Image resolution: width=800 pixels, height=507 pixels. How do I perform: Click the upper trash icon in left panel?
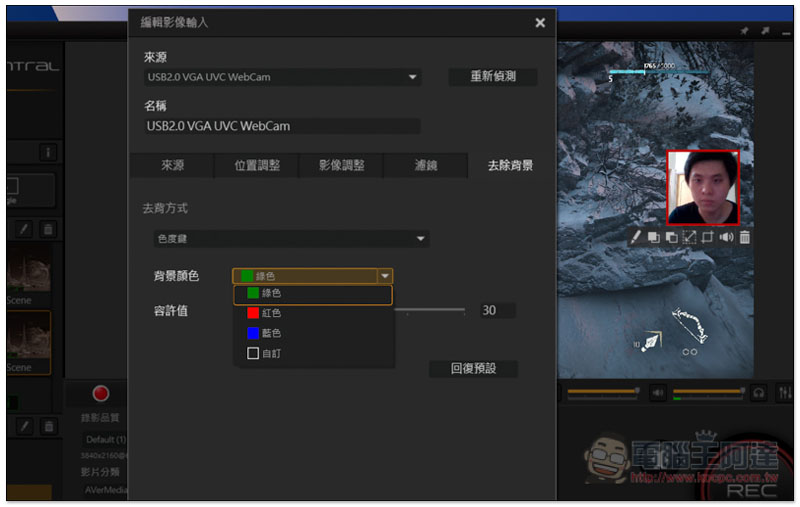tap(48, 230)
